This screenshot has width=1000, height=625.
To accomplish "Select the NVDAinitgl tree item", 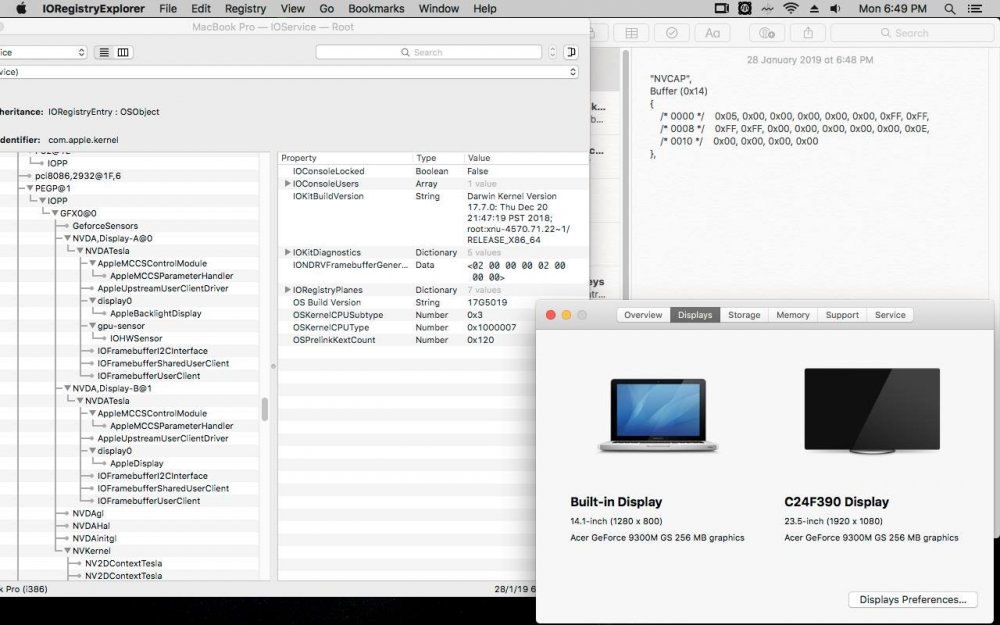I will (94, 538).
